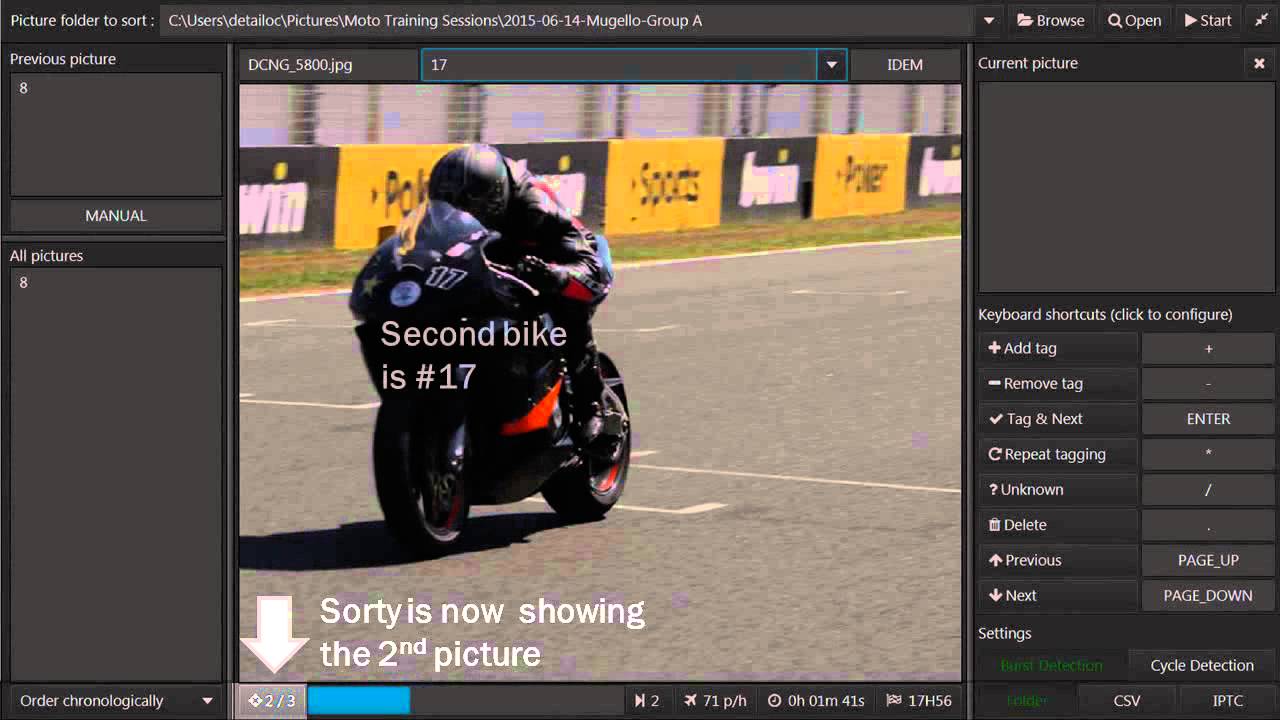Configure the '*' key for Repeat tagging
Viewport: 1280px width, 720px height.
[x=1208, y=454]
